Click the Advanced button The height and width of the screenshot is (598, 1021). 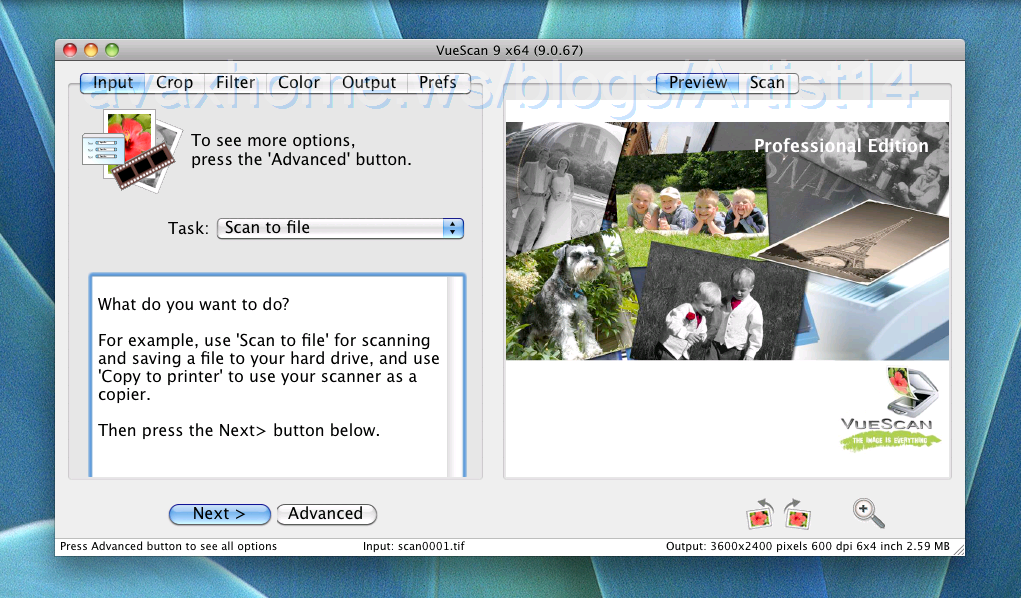(x=326, y=514)
